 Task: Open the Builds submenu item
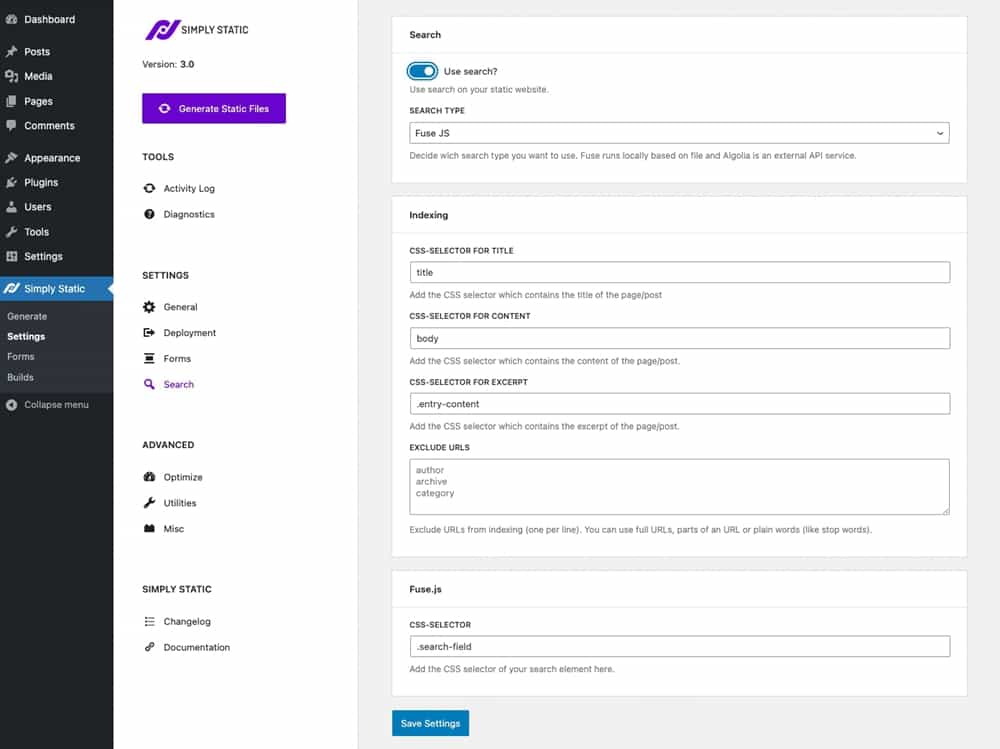(20, 377)
